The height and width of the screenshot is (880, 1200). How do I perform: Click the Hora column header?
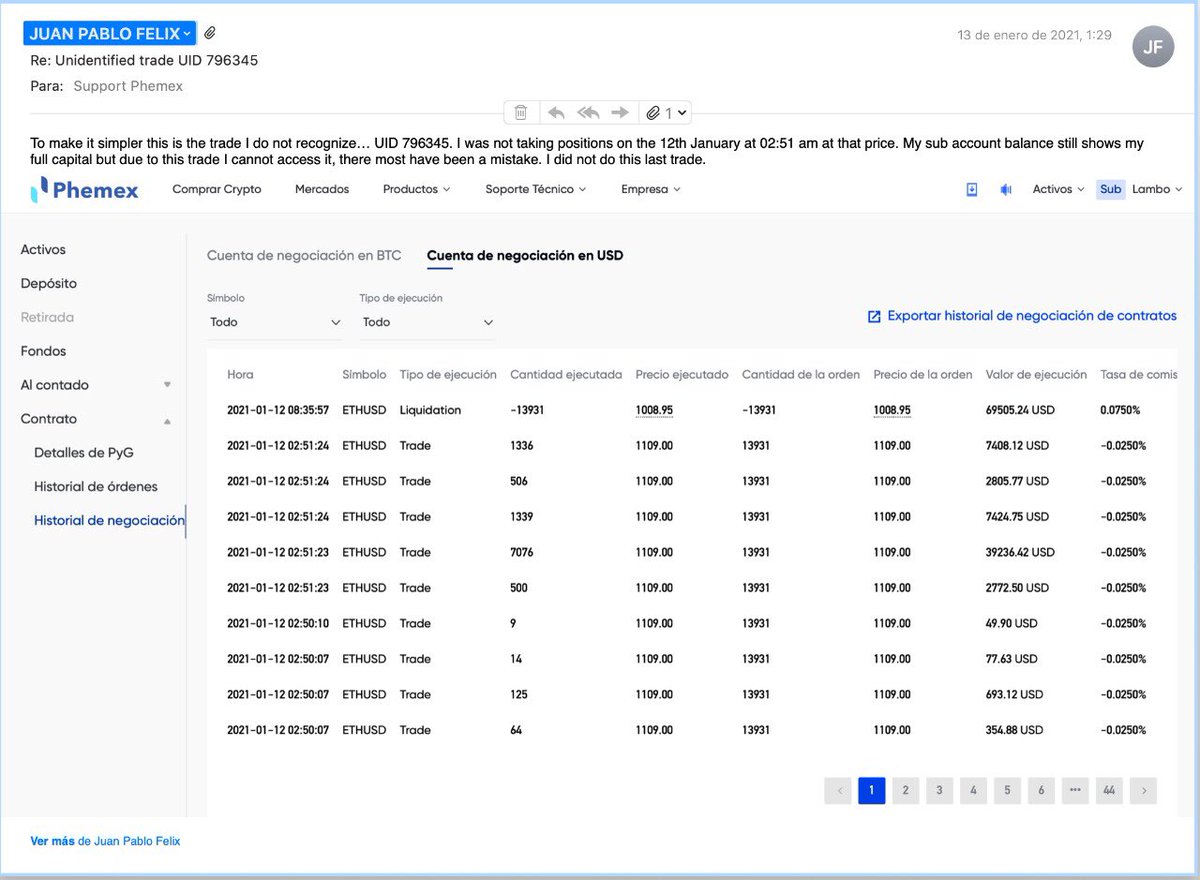pyautogui.click(x=240, y=375)
